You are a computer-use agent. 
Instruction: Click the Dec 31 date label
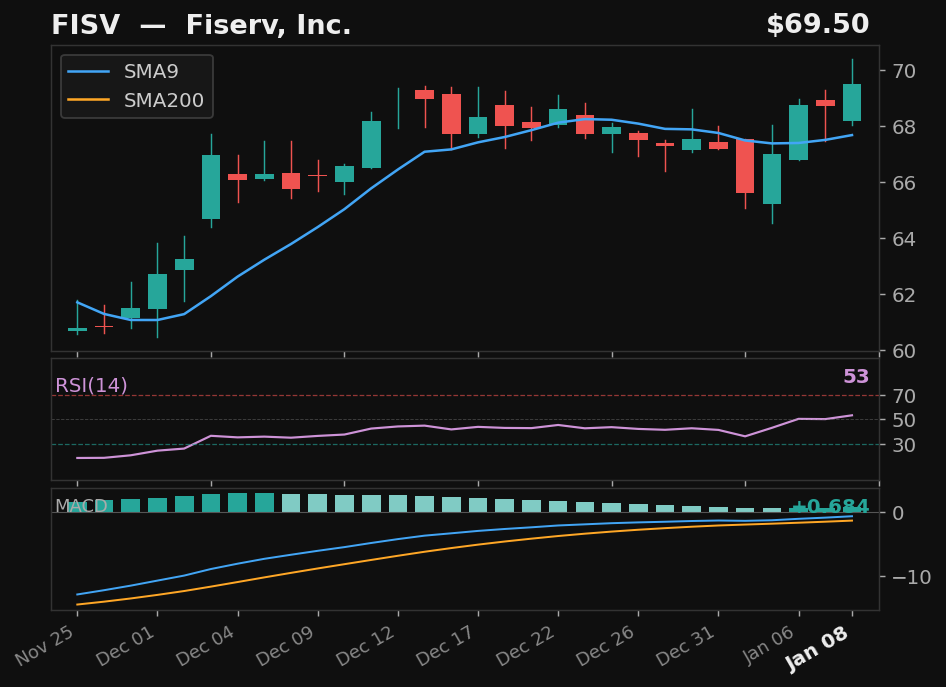point(687,645)
